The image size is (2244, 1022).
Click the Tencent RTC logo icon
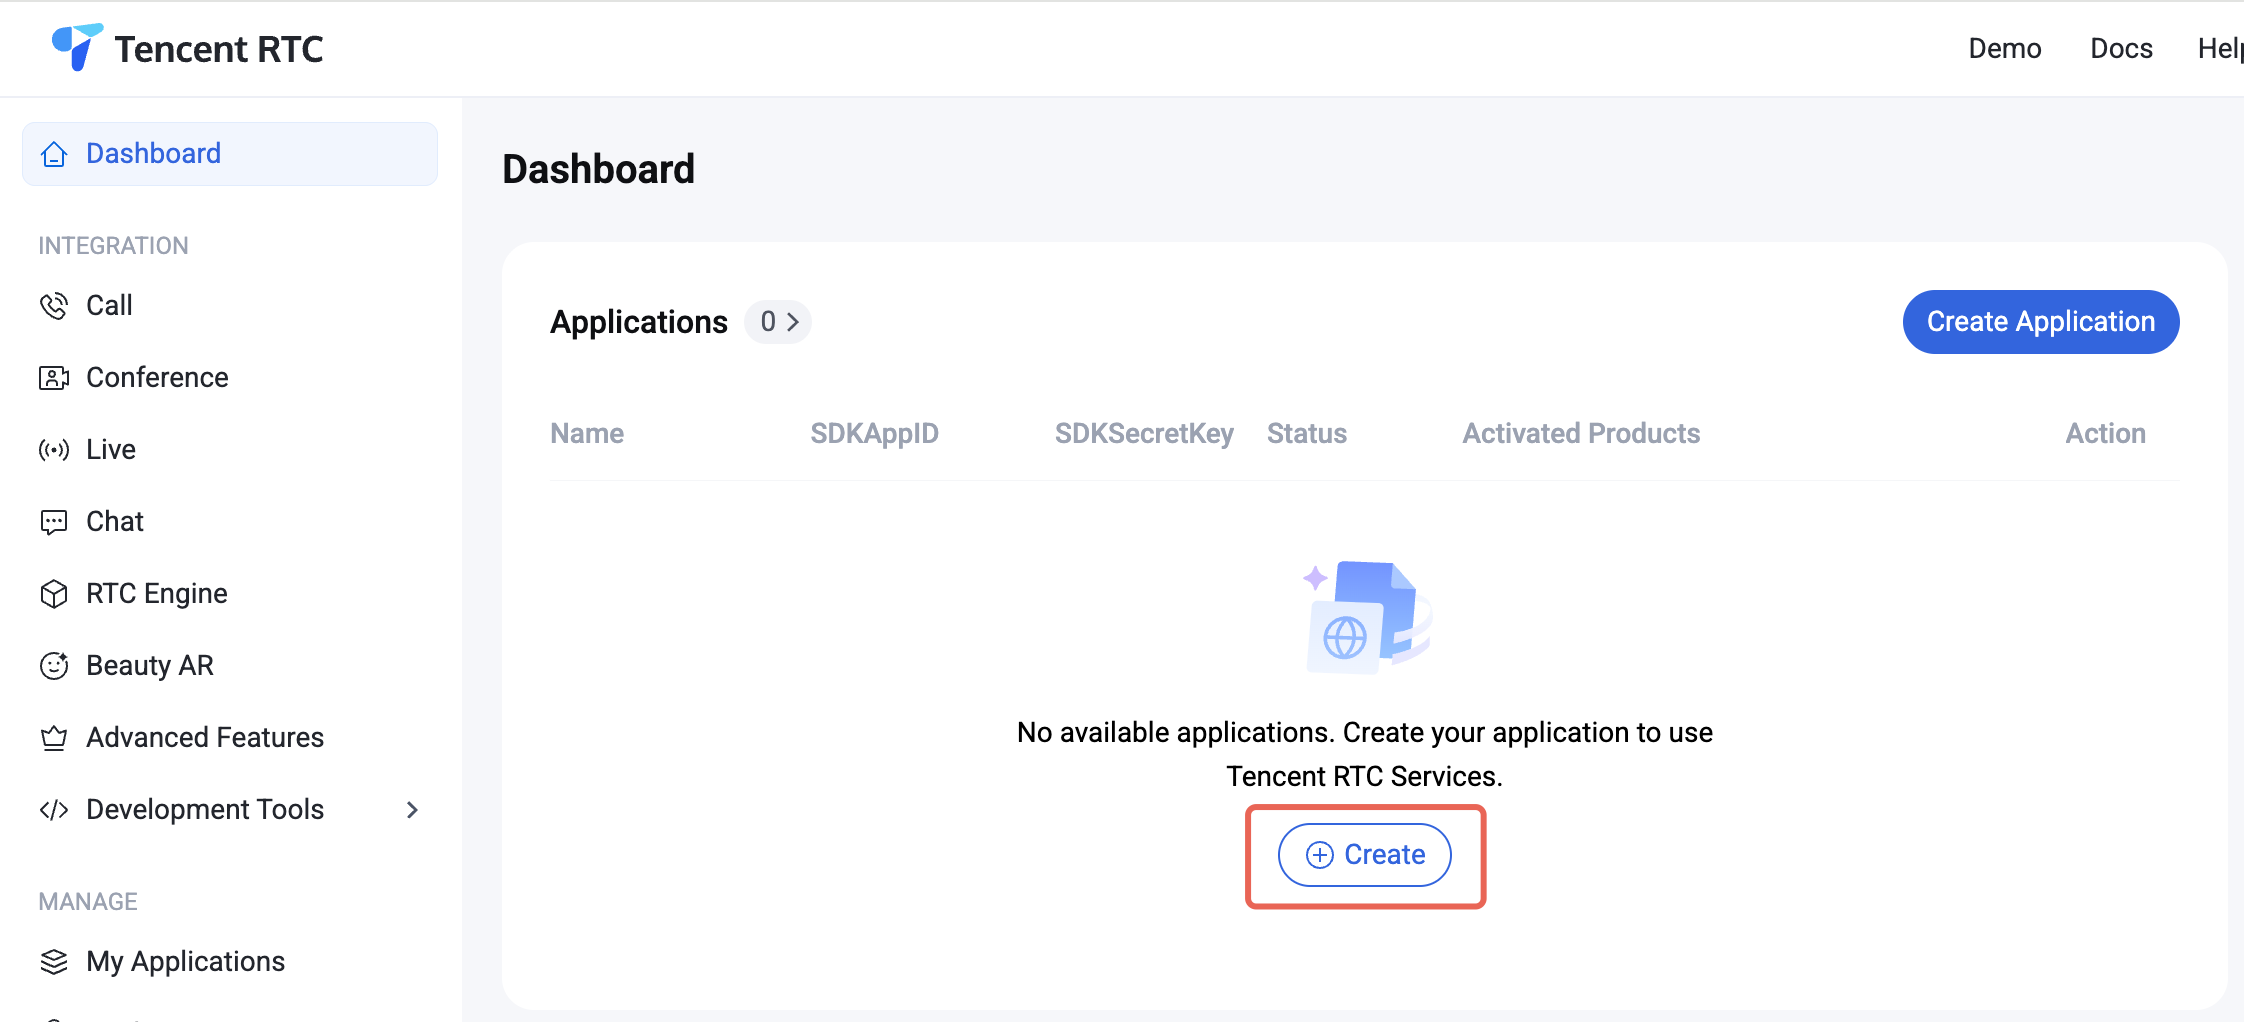(x=77, y=47)
